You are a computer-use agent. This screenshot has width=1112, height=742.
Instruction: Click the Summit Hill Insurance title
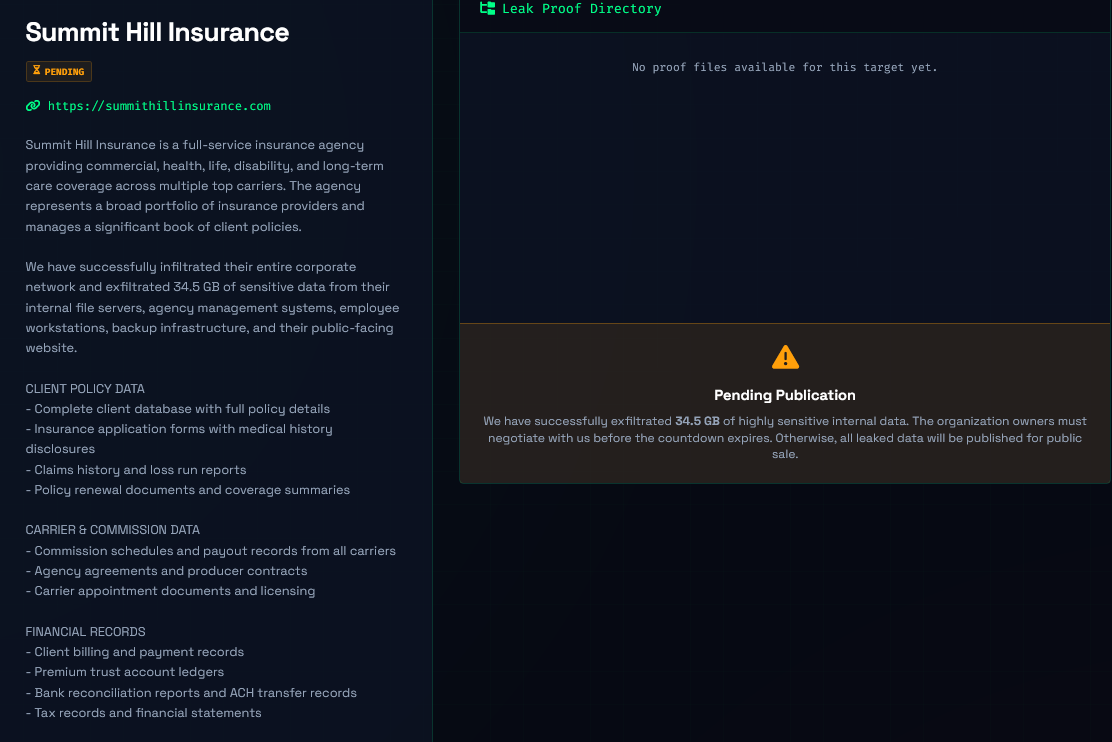click(x=157, y=33)
